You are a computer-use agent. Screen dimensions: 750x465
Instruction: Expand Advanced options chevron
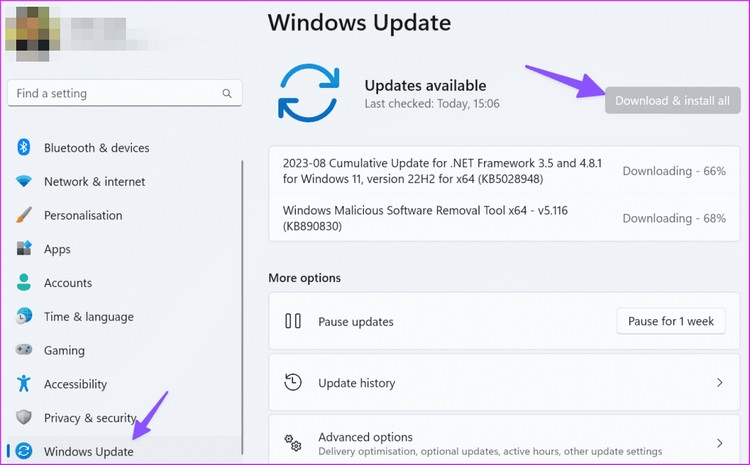click(719, 443)
